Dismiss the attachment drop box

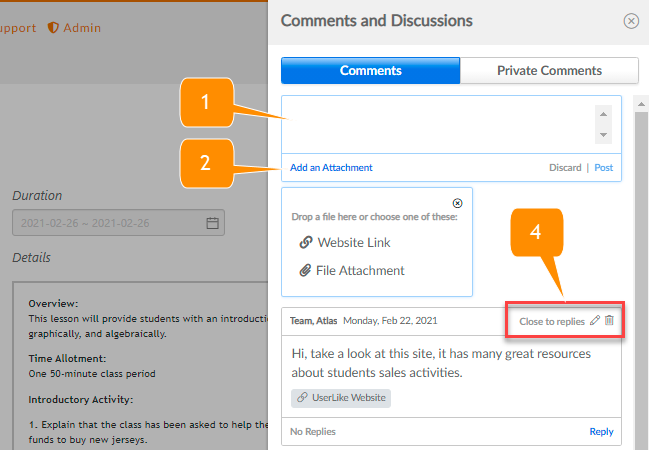coord(458,202)
